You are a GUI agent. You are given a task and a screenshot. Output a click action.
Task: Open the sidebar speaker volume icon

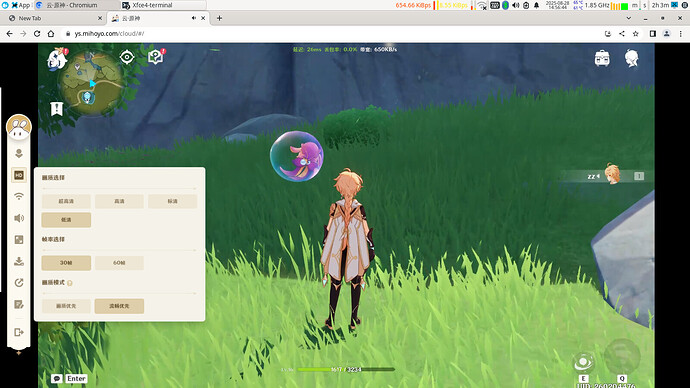tap(19, 218)
